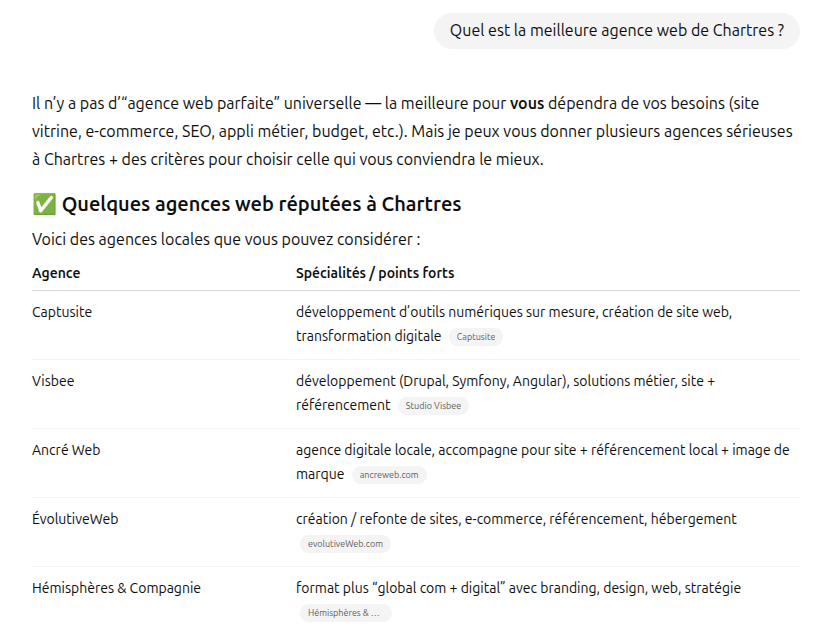The image size is (825, 633).
Task: Click the green checkmark emoji in the heading
Action: point(44,205)
